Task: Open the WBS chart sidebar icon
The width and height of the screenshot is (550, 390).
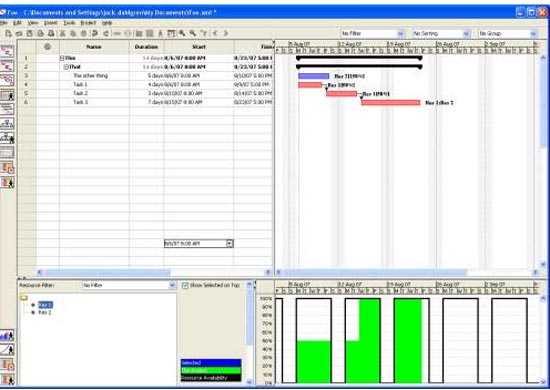Action: coord(7,123)
